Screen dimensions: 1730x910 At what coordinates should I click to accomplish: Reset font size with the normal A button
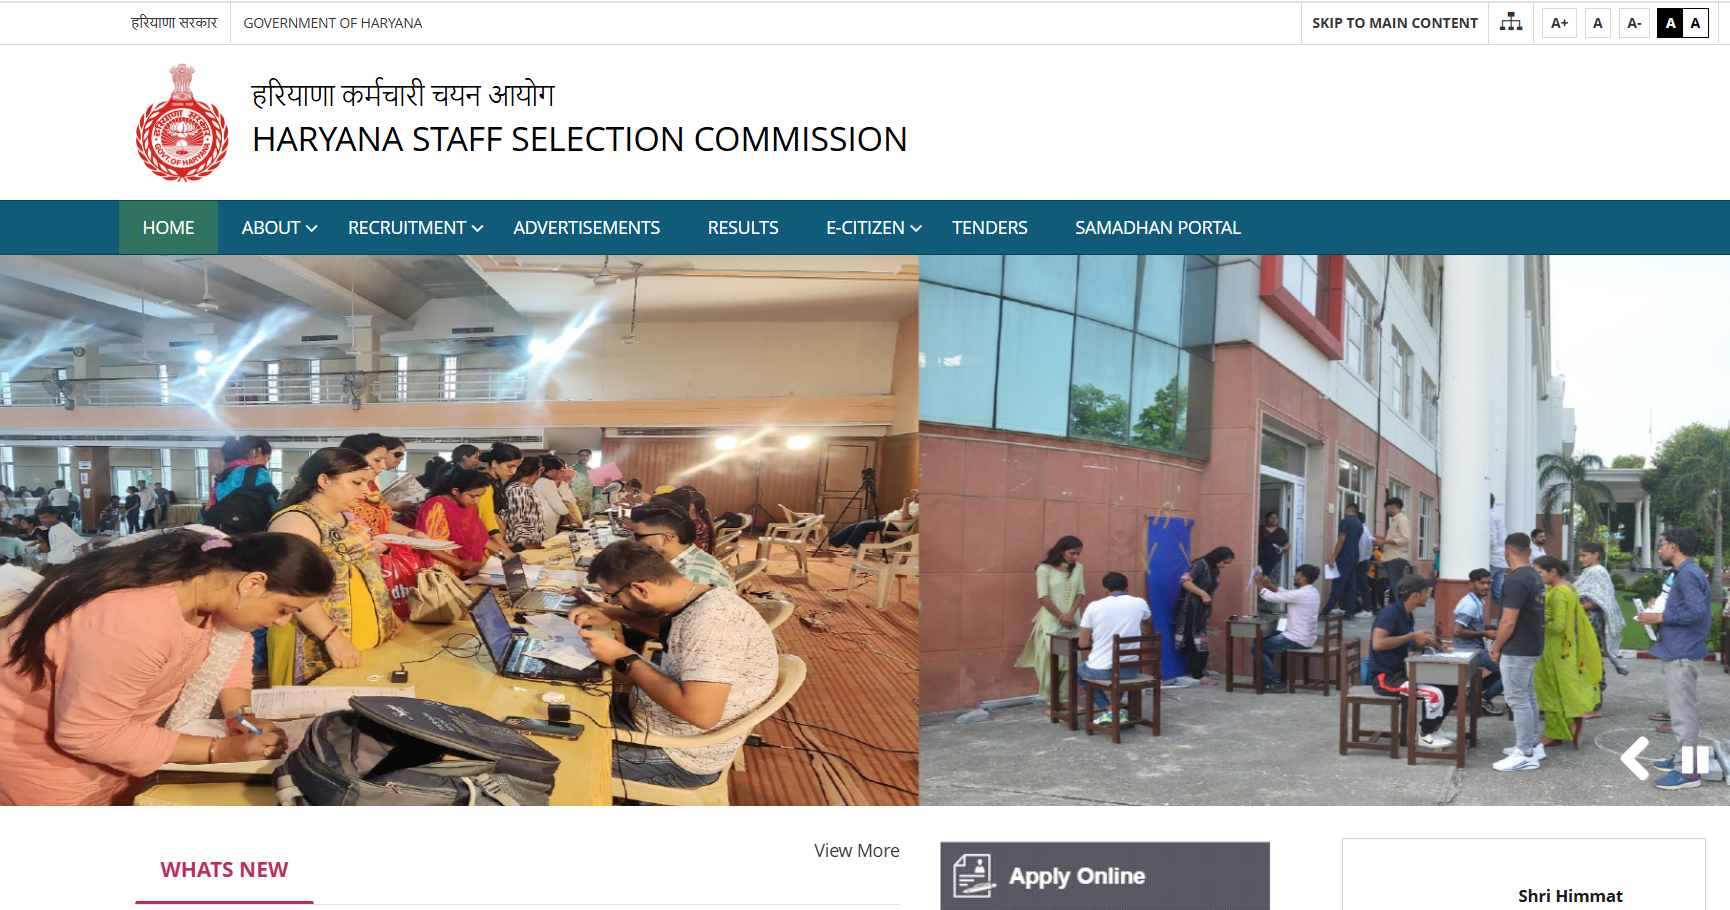click(1598, 23)
